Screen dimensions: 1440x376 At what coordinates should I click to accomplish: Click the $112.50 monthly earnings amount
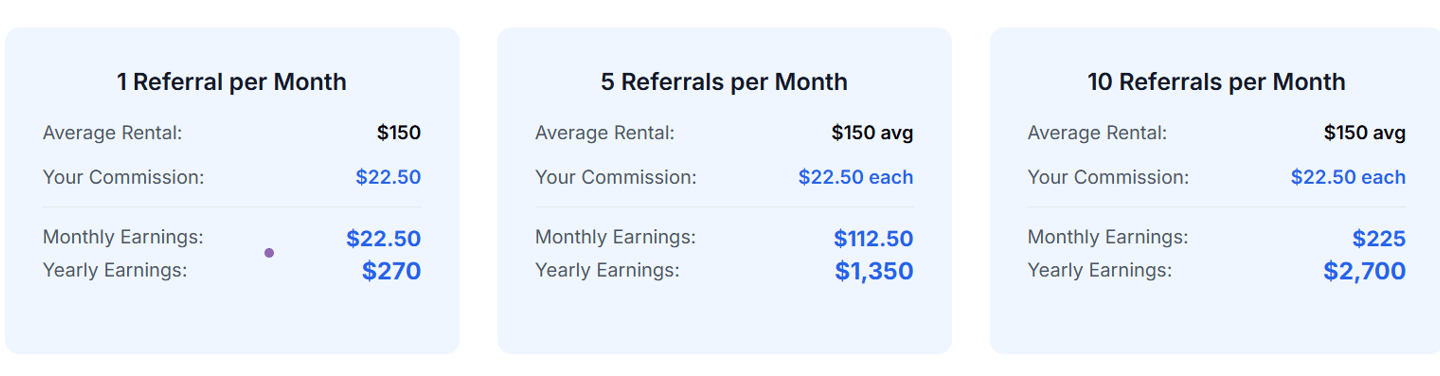(873, 239)
